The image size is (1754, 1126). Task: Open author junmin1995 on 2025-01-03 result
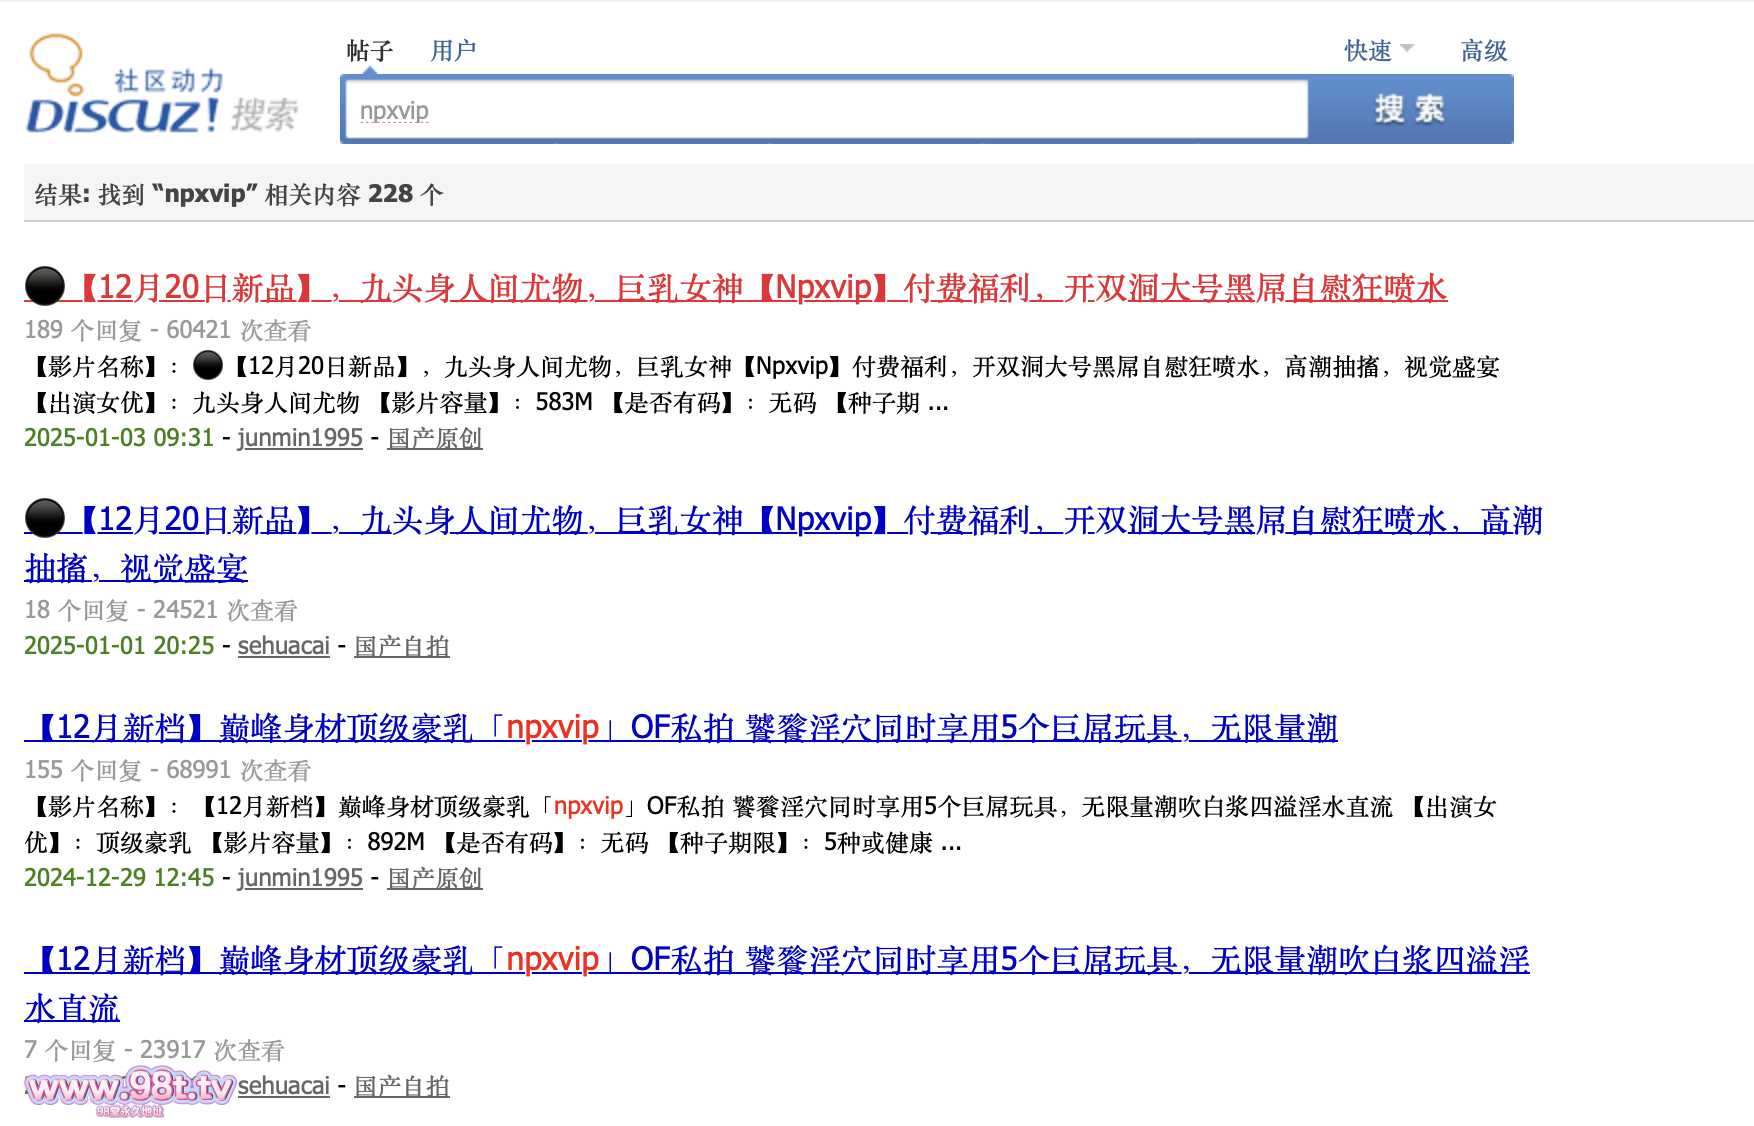click(300, 438)
